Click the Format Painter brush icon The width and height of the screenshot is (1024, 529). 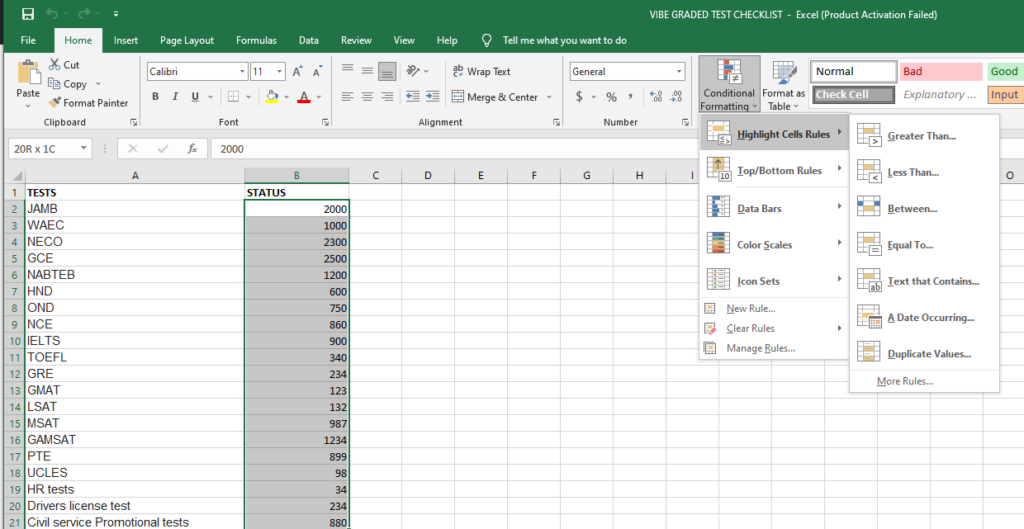click(56, 103)
